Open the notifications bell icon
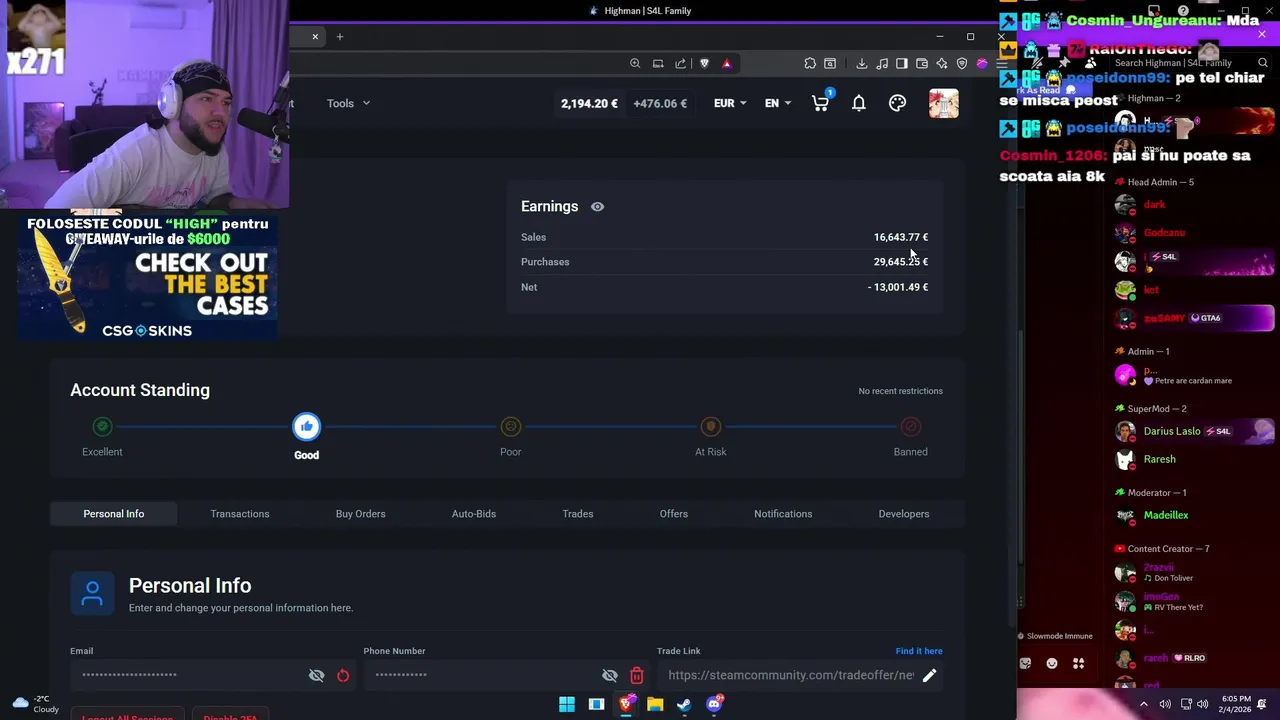The width and height of the screenshot is (1280, 720). pos(858,103)
